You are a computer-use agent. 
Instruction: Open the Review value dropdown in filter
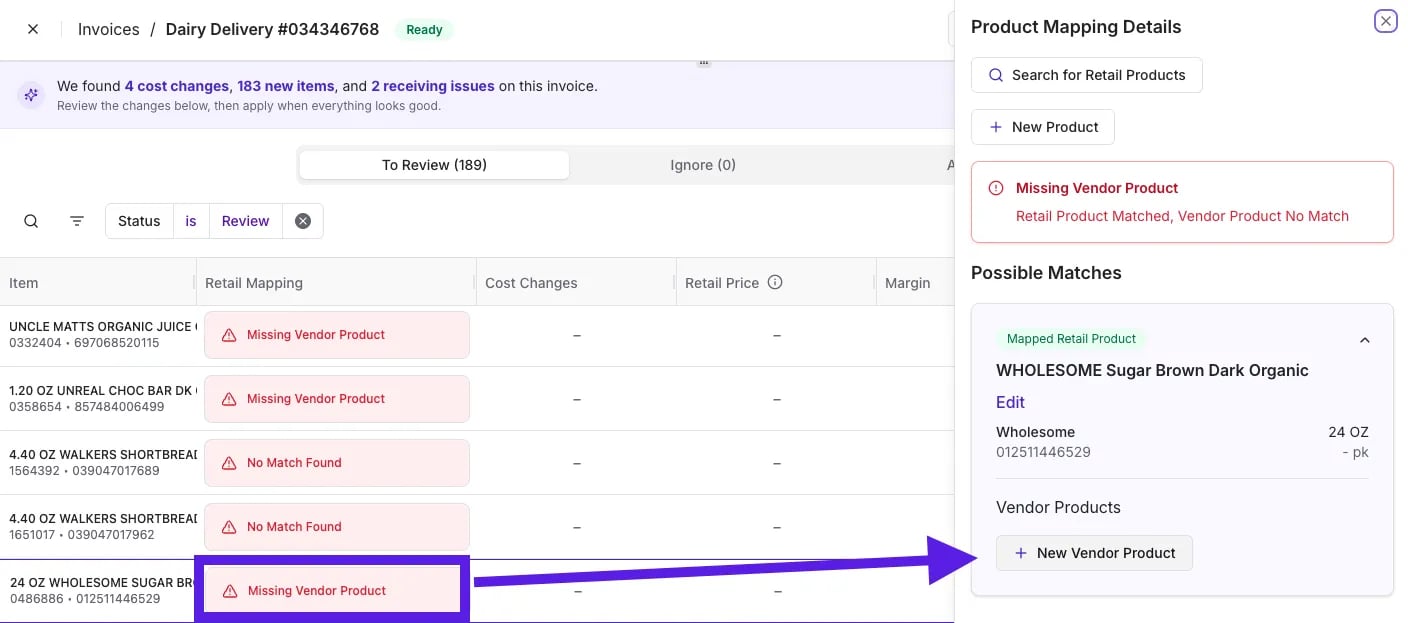[246, 221]
